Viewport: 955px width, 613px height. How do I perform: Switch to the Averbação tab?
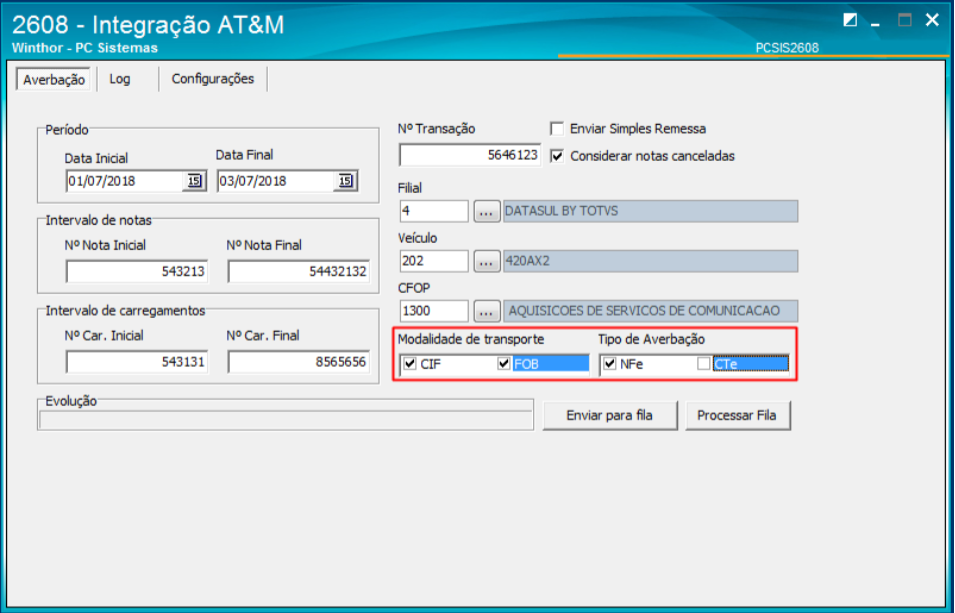coord(54,79)
